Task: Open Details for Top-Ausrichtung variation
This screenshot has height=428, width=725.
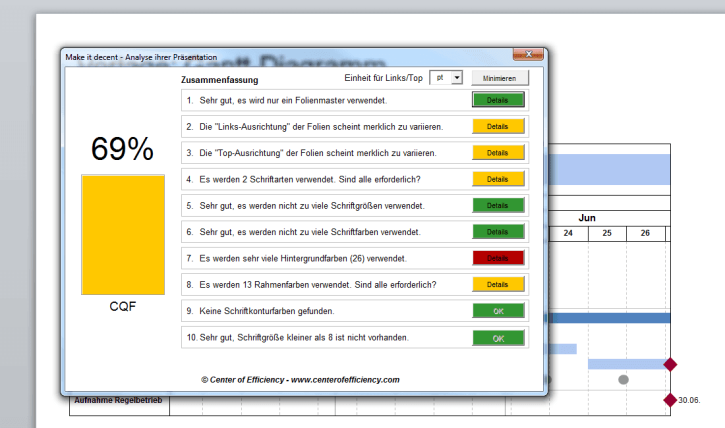Action: (x=498, y=153)
